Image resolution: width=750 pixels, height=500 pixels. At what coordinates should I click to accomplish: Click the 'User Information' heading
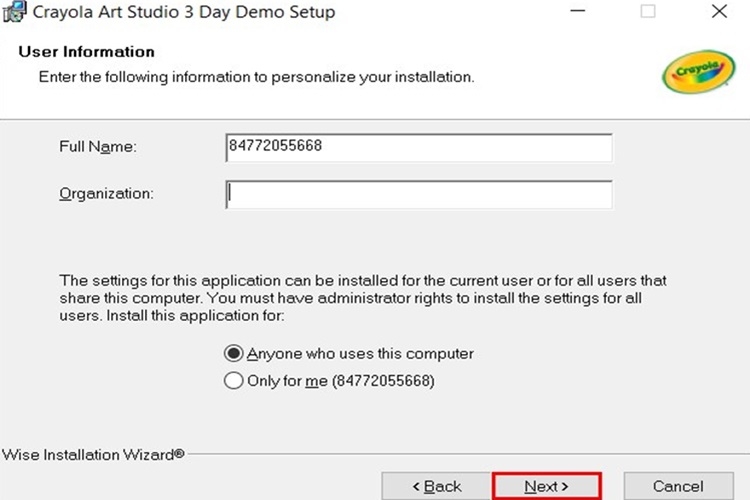87,51
